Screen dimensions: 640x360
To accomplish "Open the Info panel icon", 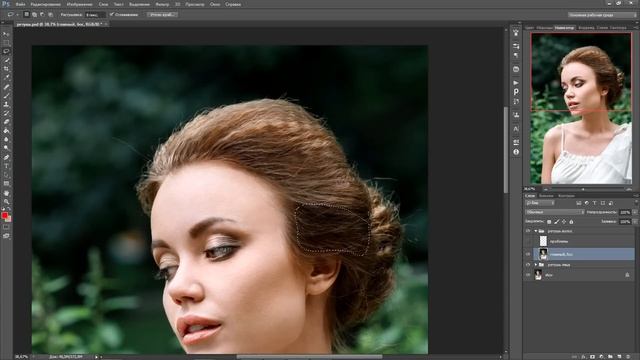I will [x=516, y=152].
